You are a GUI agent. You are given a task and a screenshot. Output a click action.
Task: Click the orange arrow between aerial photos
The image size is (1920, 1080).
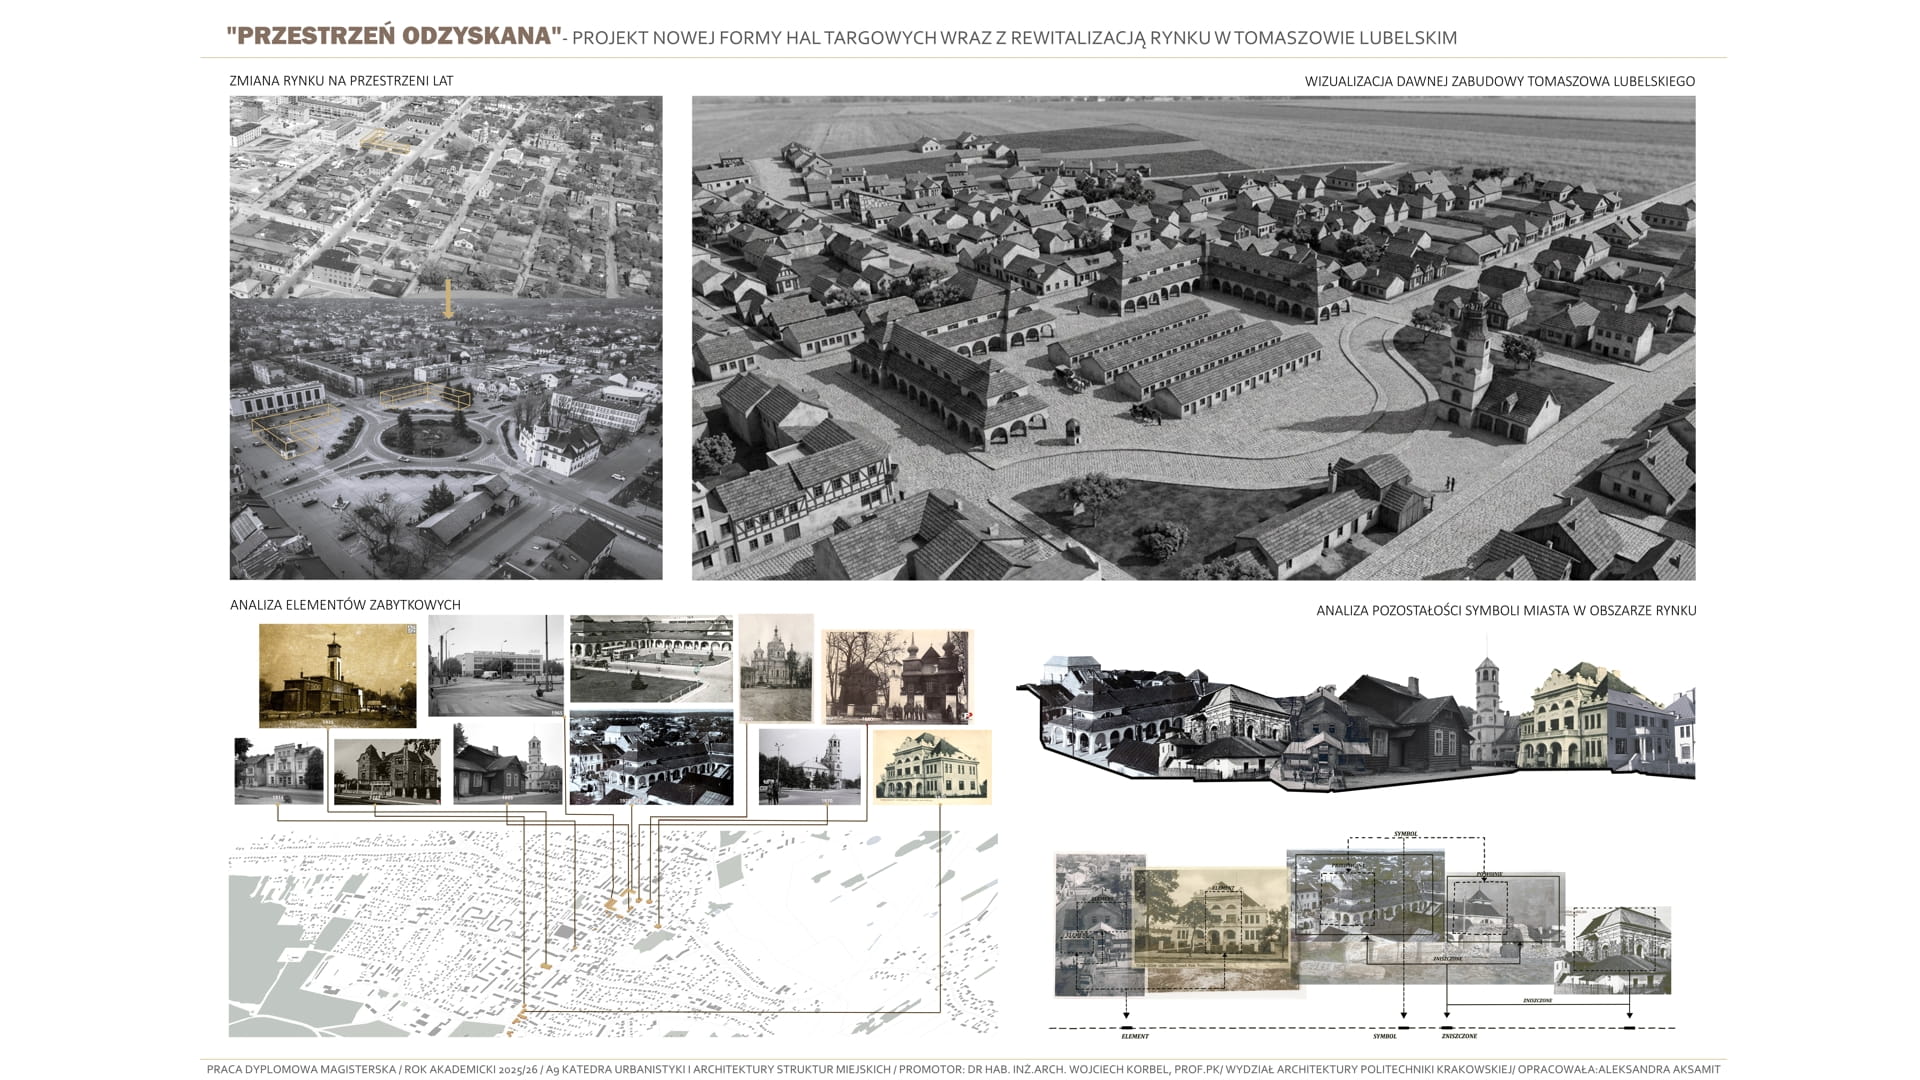click(448, 298)
